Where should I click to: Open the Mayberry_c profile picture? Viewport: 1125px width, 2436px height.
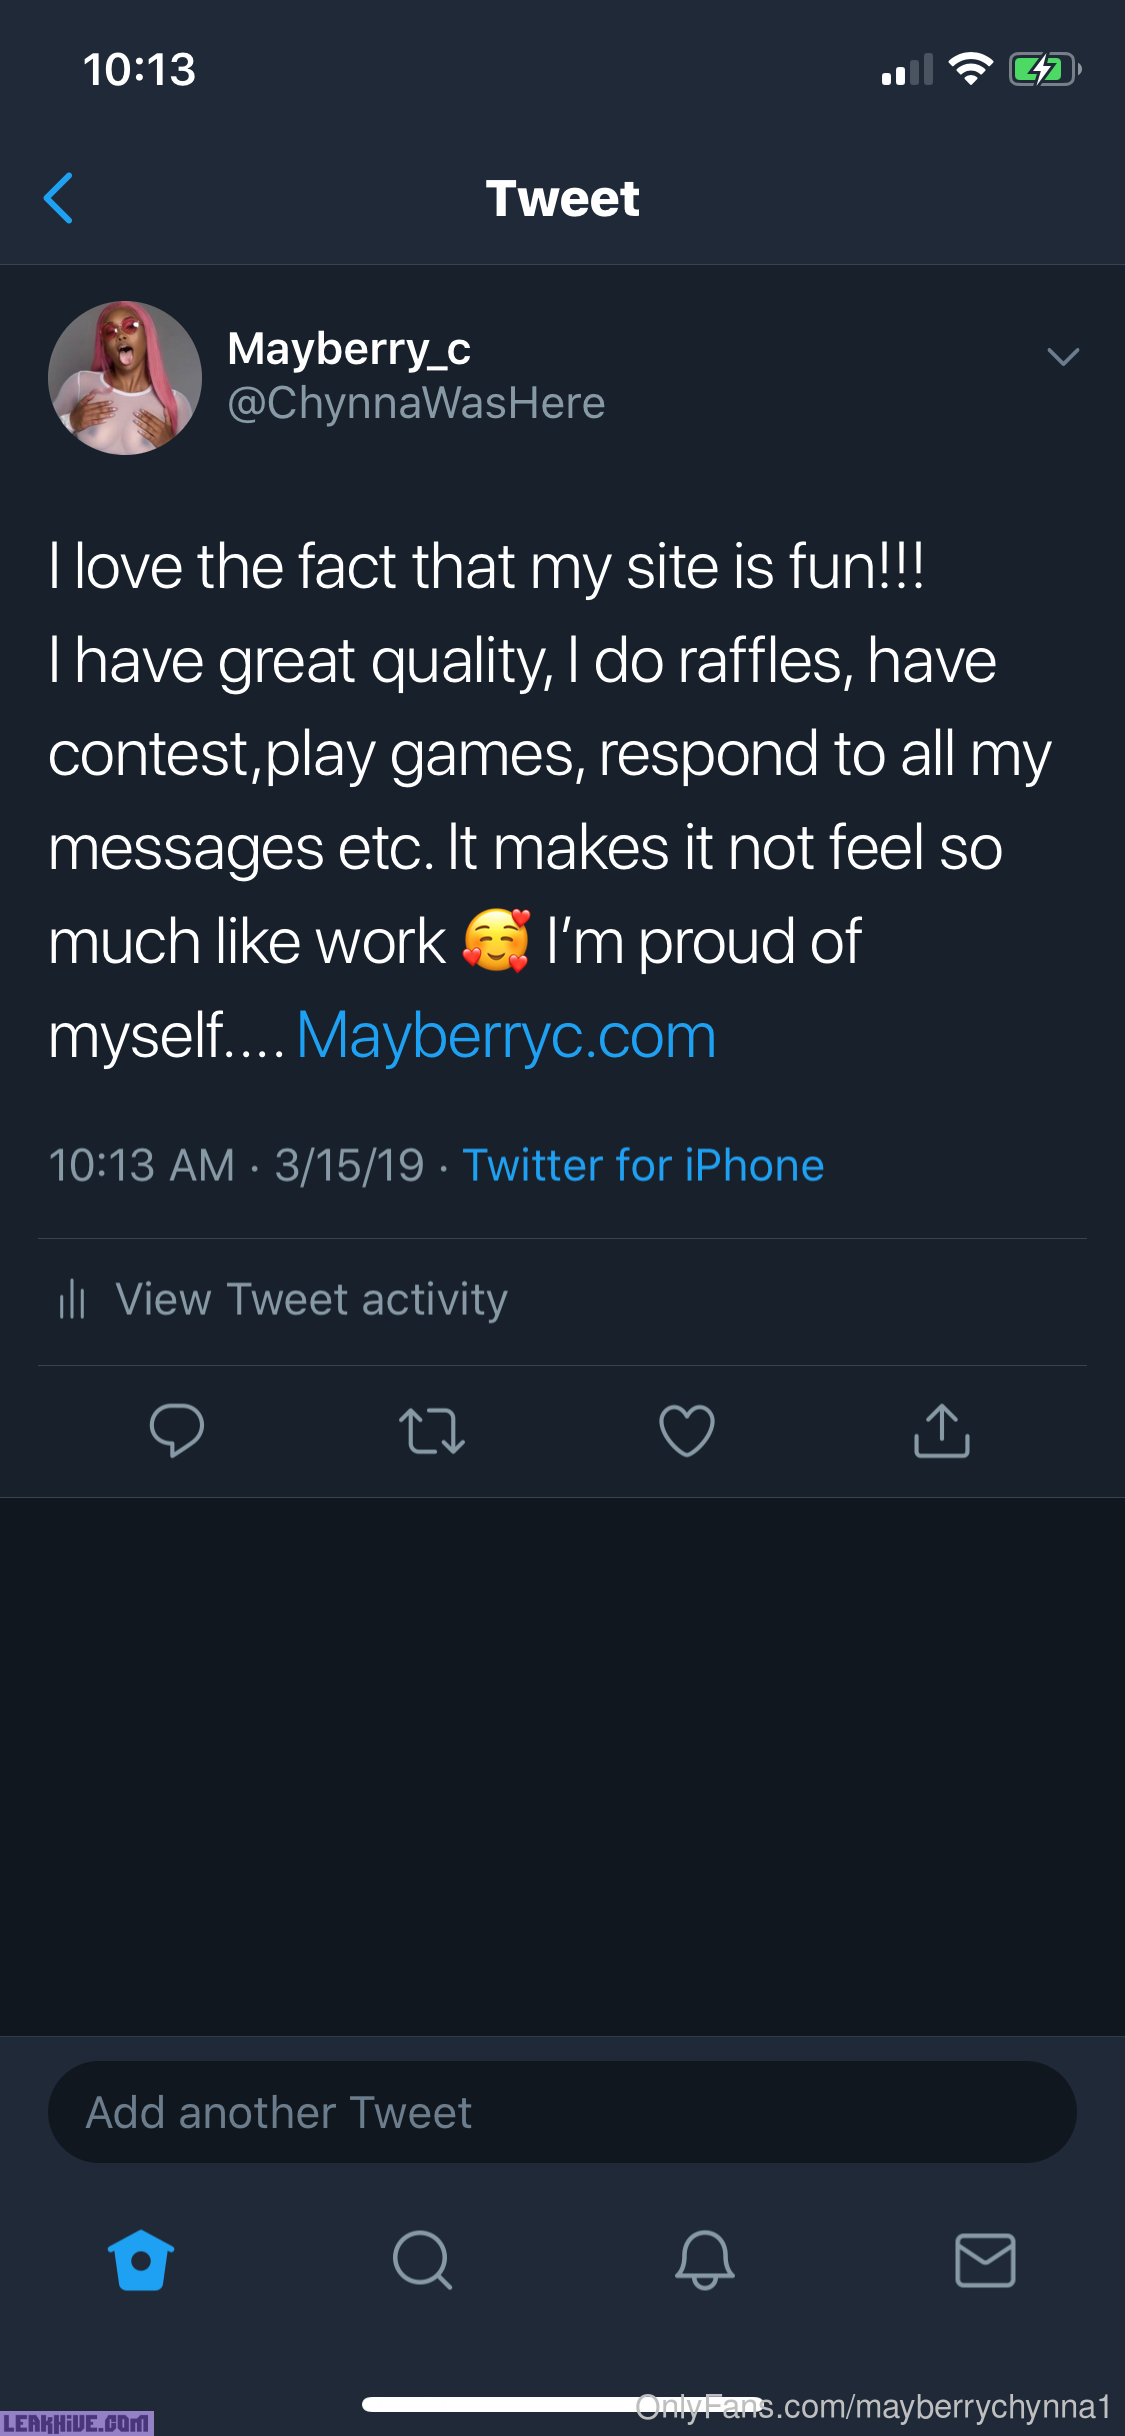[125, 378]
